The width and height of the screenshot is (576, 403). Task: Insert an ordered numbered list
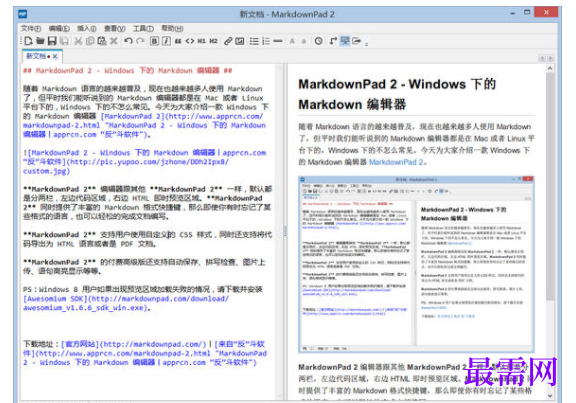pos(266,41)
